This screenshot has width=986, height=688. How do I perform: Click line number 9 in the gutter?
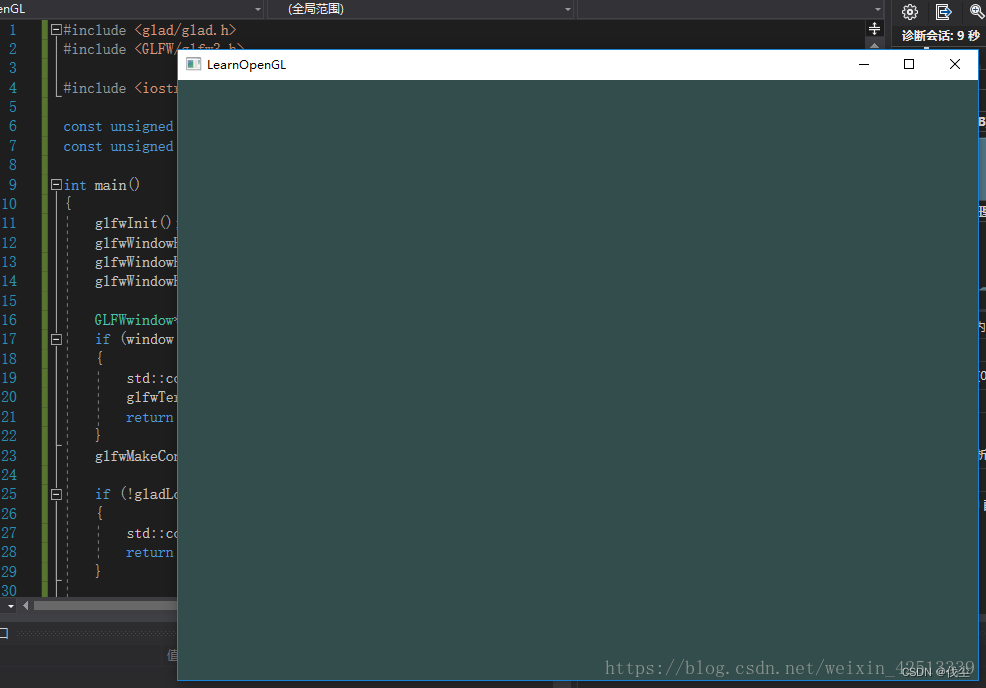(x=13, y=185)
